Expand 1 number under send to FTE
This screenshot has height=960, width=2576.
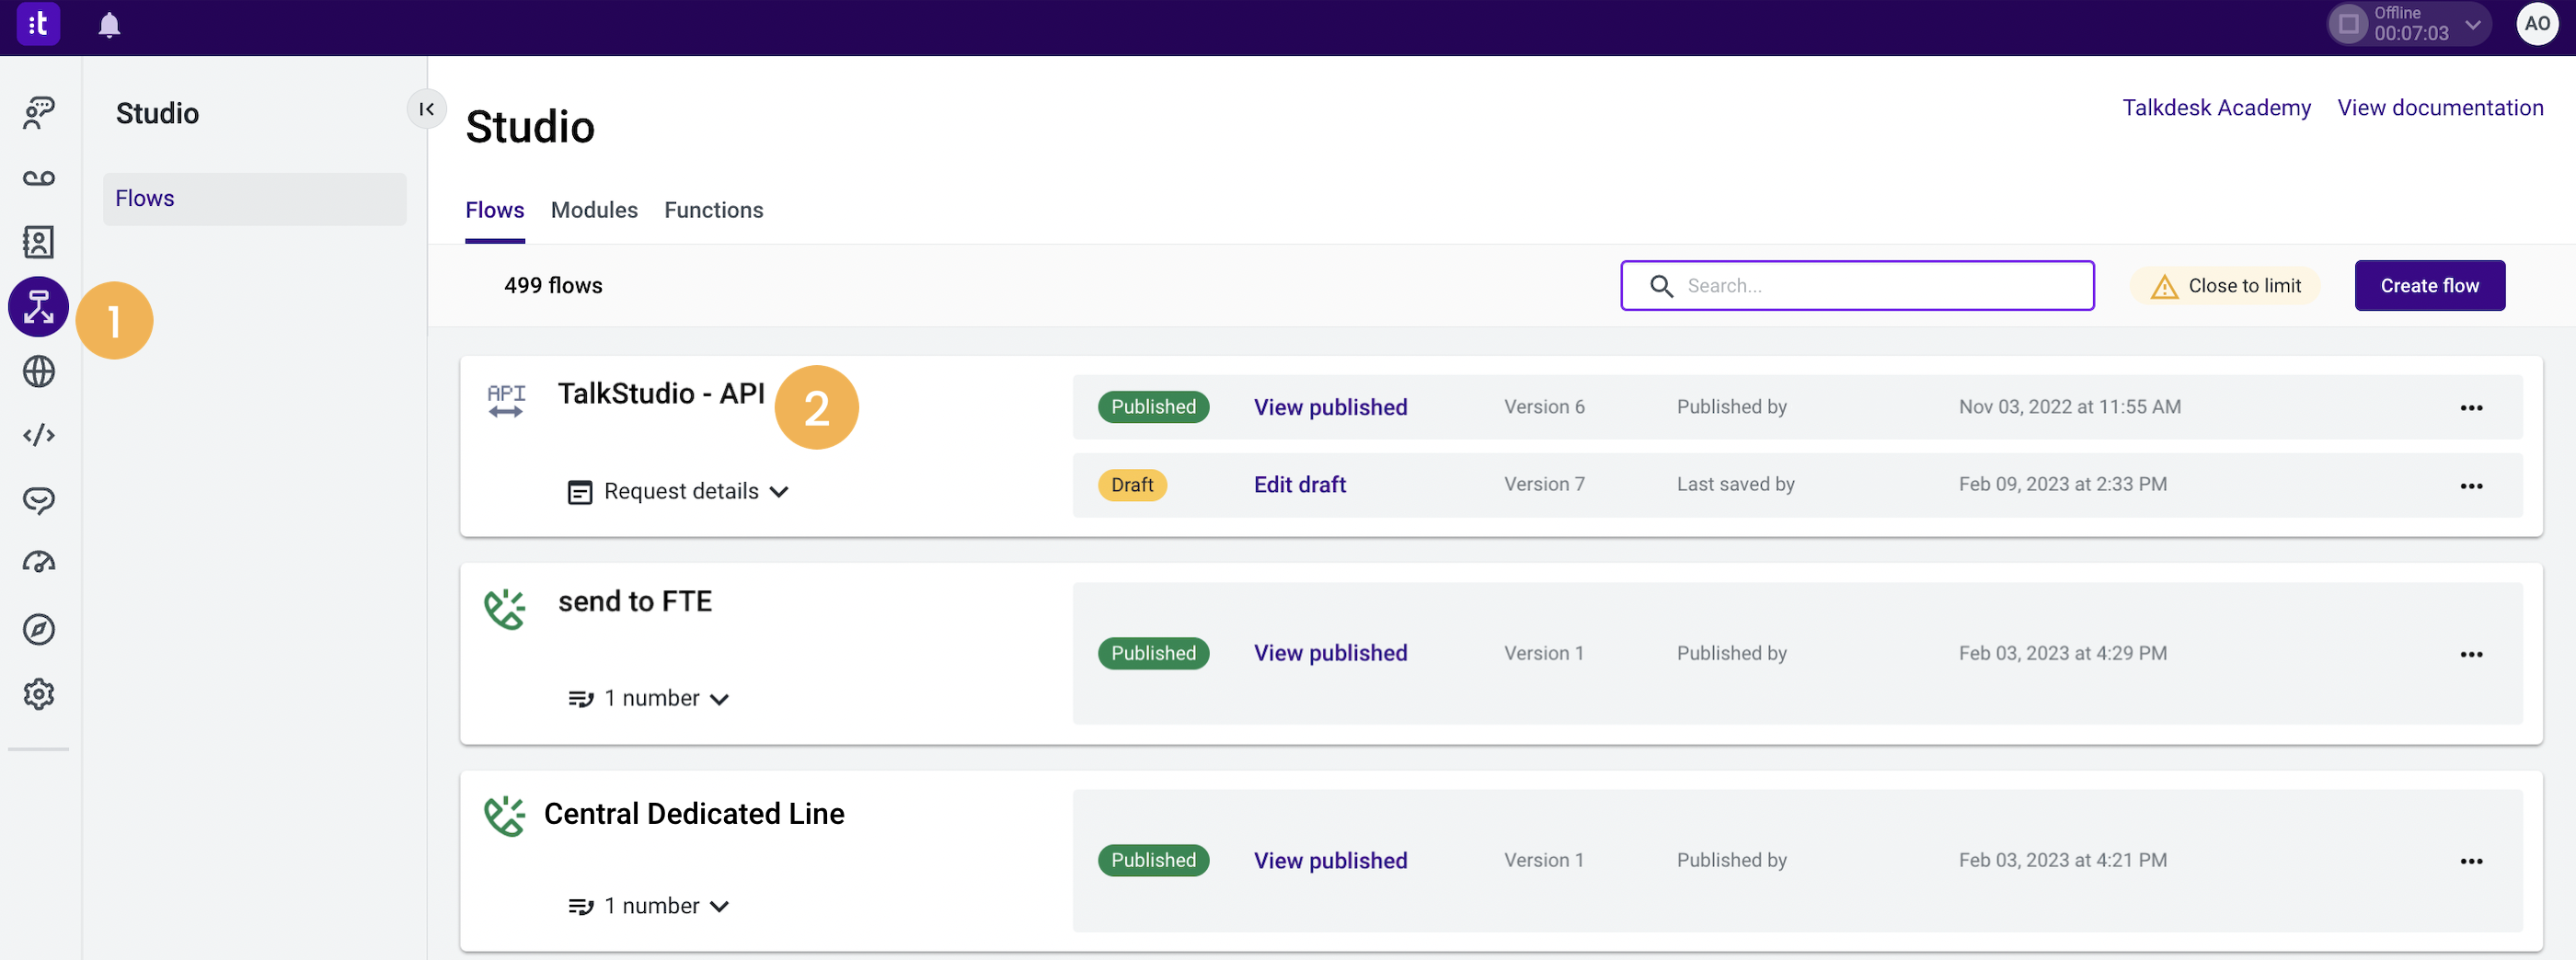[649, 698]
